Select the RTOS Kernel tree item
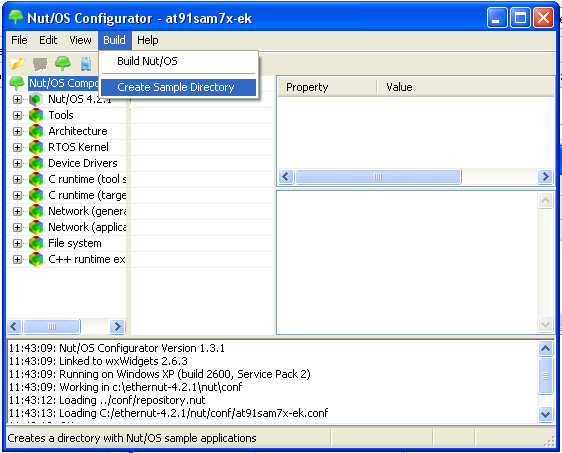562x453 pixels. [78, 147]
